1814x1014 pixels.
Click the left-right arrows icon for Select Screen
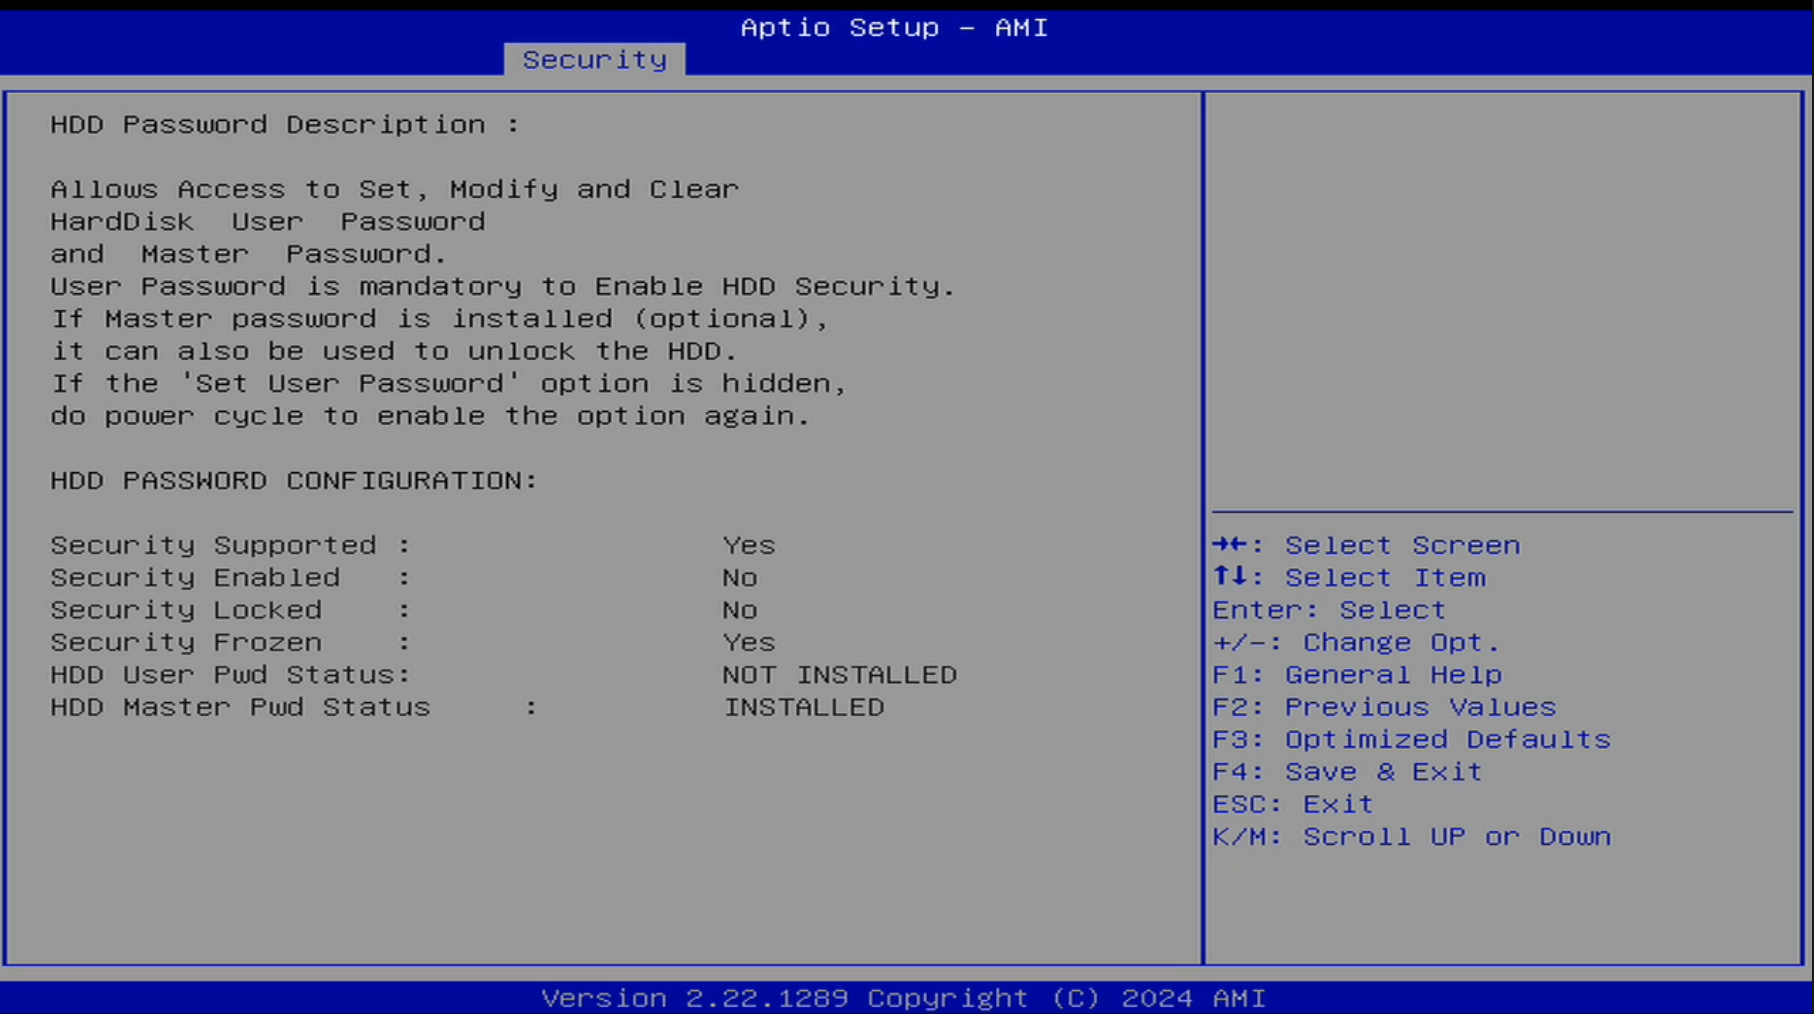[1229, 545]
